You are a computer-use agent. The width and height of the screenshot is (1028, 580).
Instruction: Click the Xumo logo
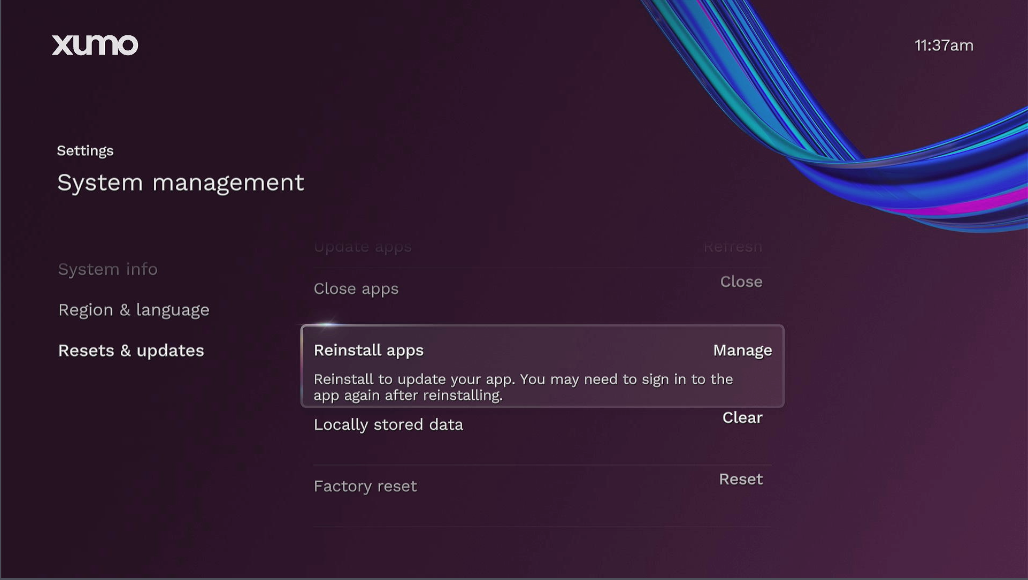click(95, 45)
